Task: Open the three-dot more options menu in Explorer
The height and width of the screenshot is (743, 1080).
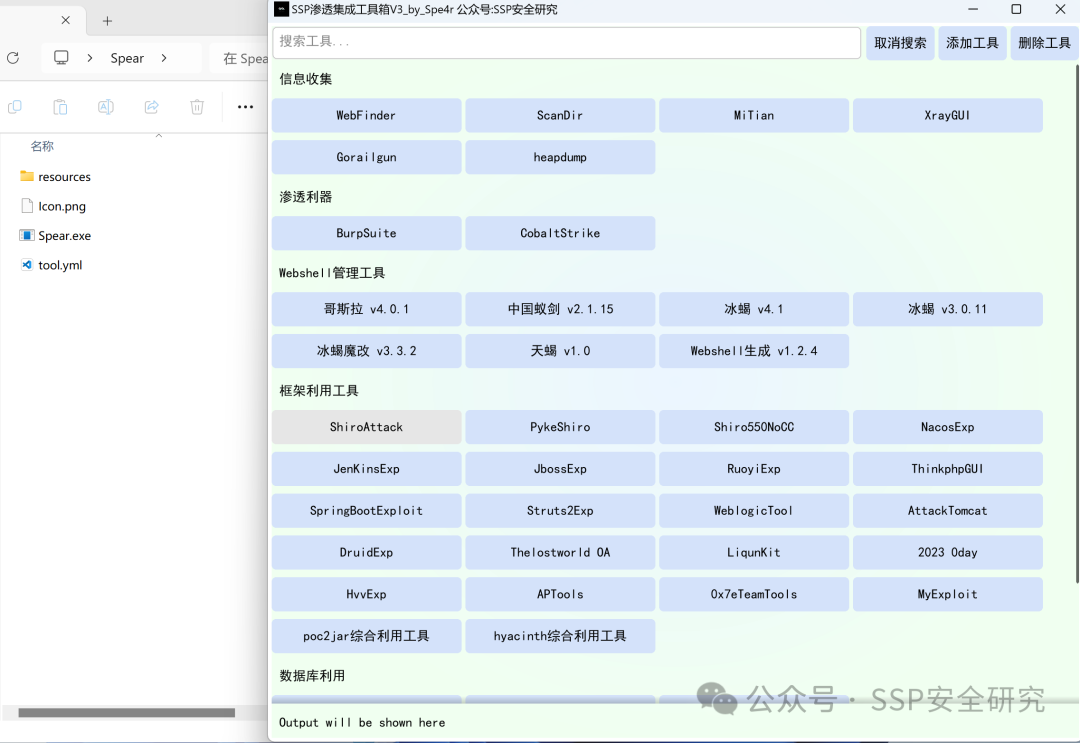Action: pos(245,107)
